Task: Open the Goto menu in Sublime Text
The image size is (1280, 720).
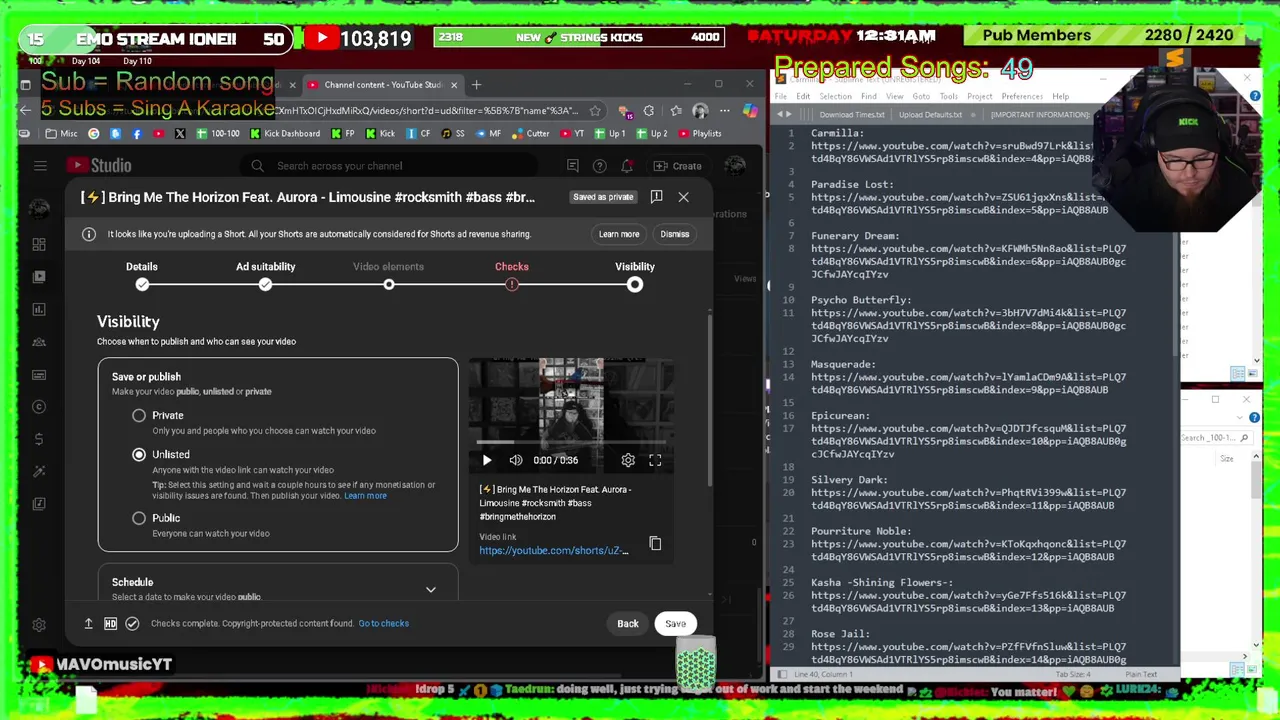Action: coord(921,97)
